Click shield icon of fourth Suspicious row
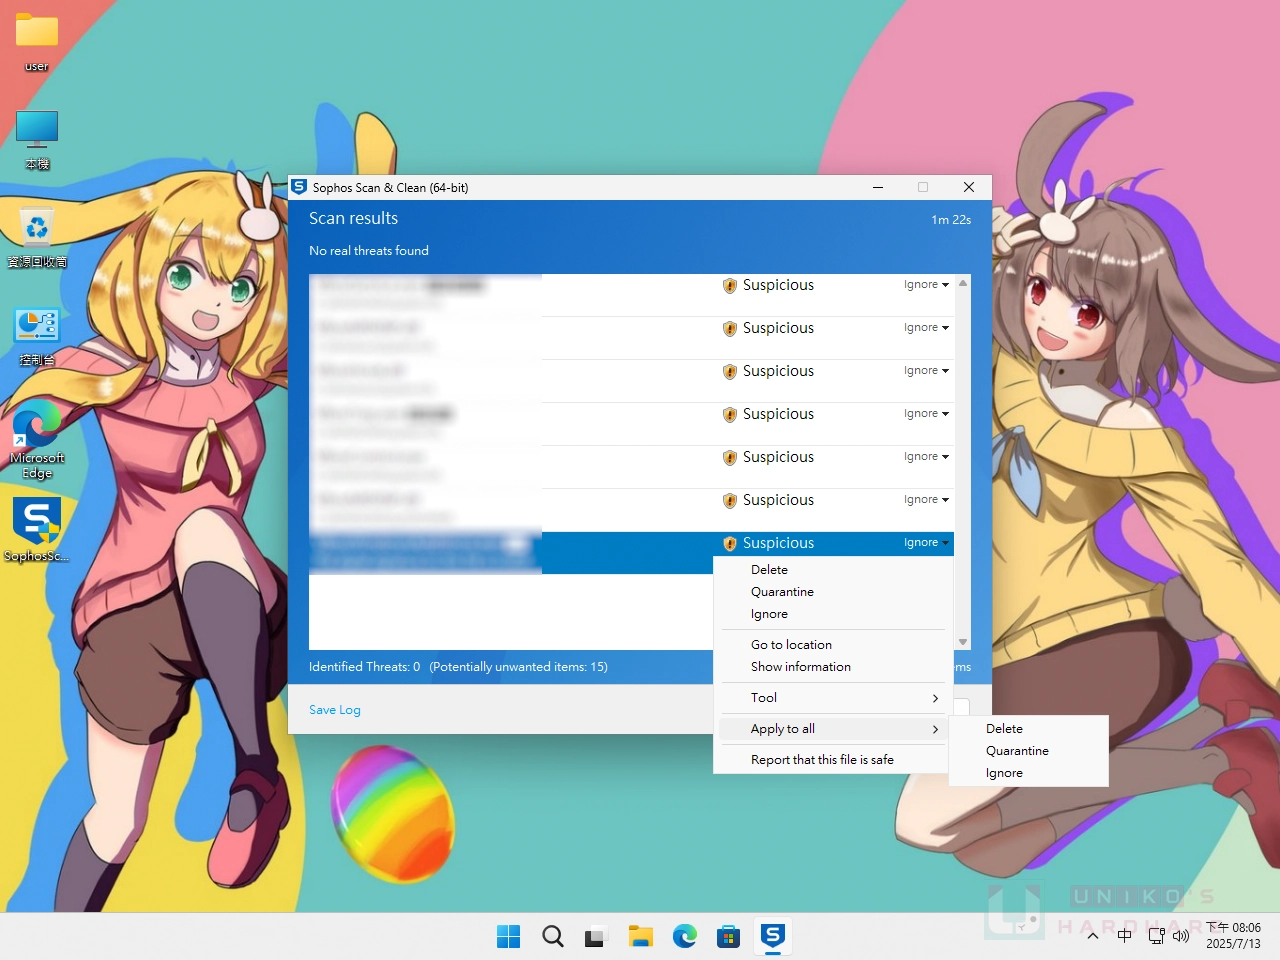 point(730,415)
